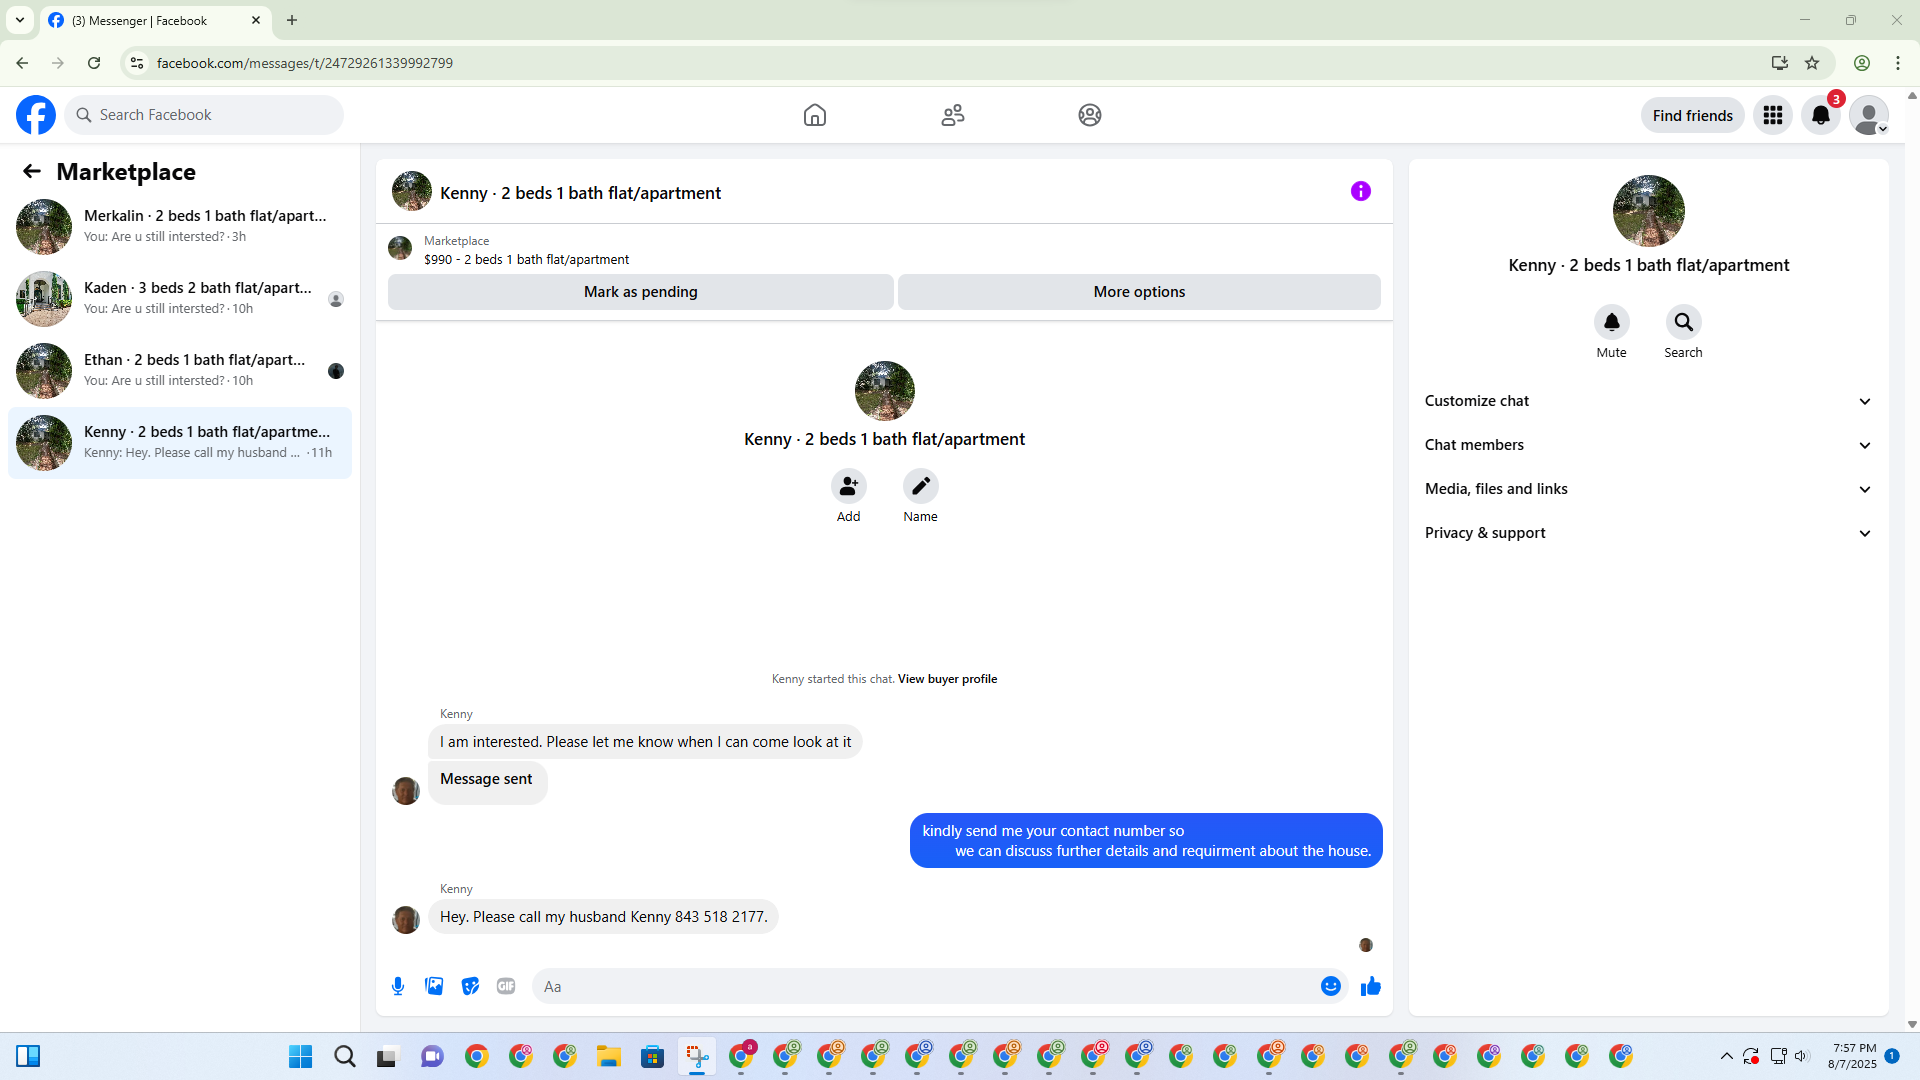Screen dimensions: 1920x1080
Task: Expand Customize chat section
Action: [1649, 401]
